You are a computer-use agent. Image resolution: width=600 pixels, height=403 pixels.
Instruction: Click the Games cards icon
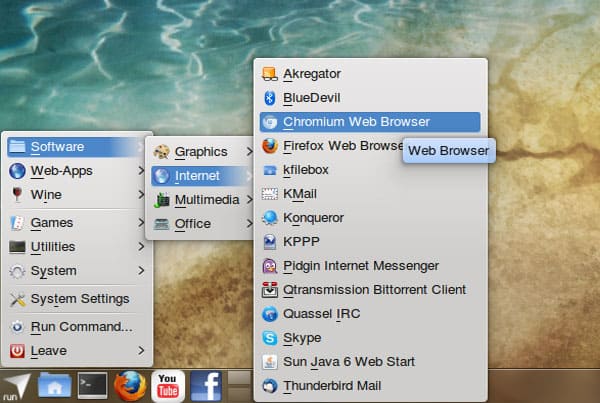pyautogui.click(x=17, y=223)
